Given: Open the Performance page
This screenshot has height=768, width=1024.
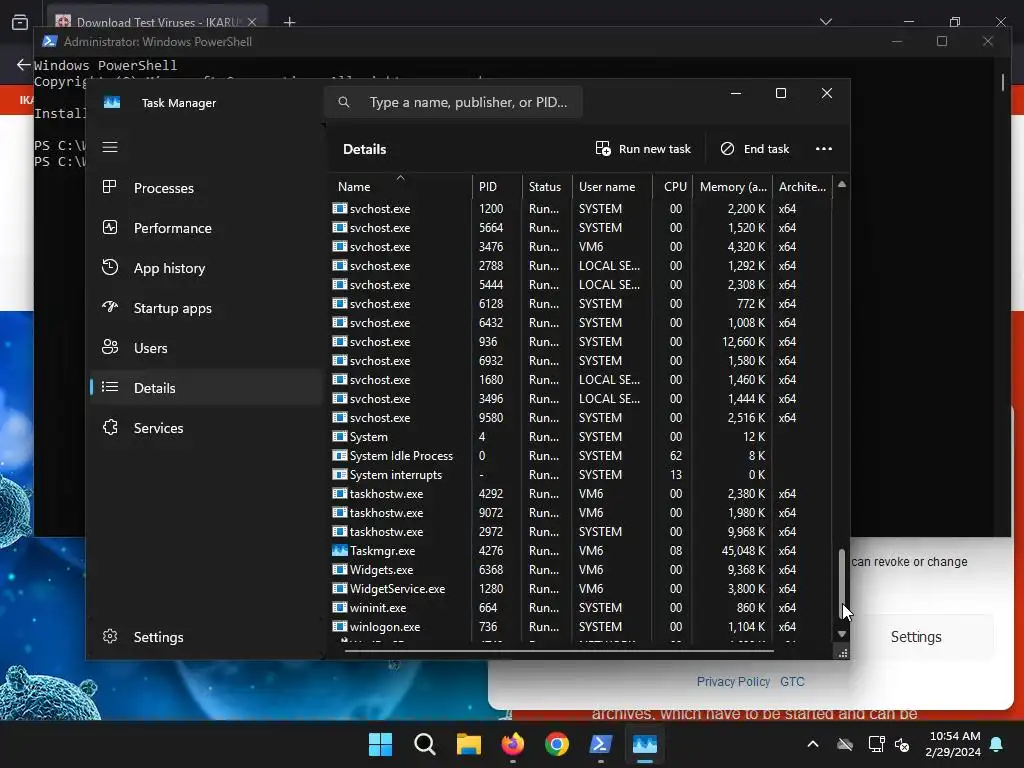Looking at the screenshot, I should coord(206,228).
